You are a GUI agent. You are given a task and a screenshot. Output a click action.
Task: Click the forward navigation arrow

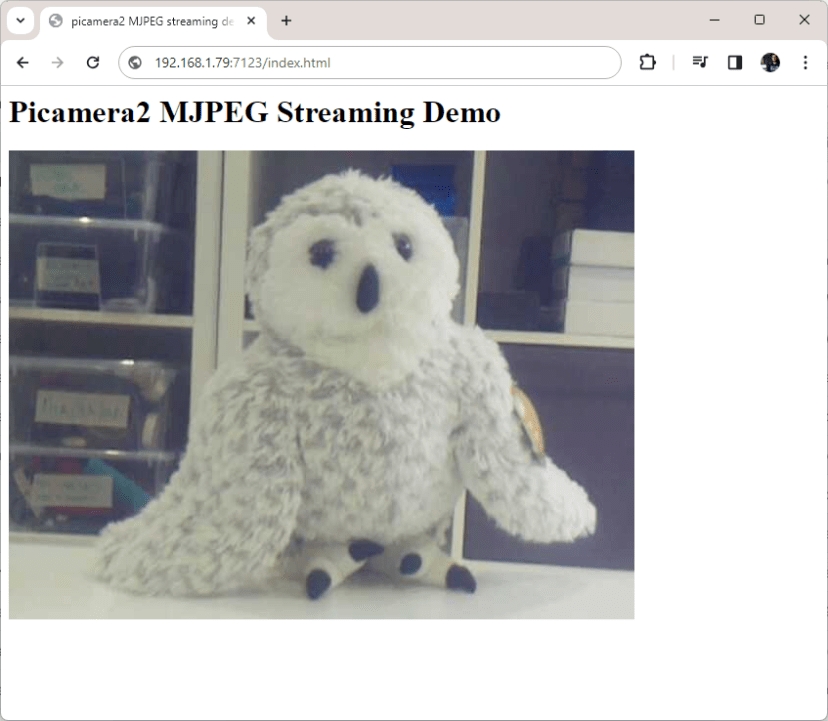click(58, 62)
